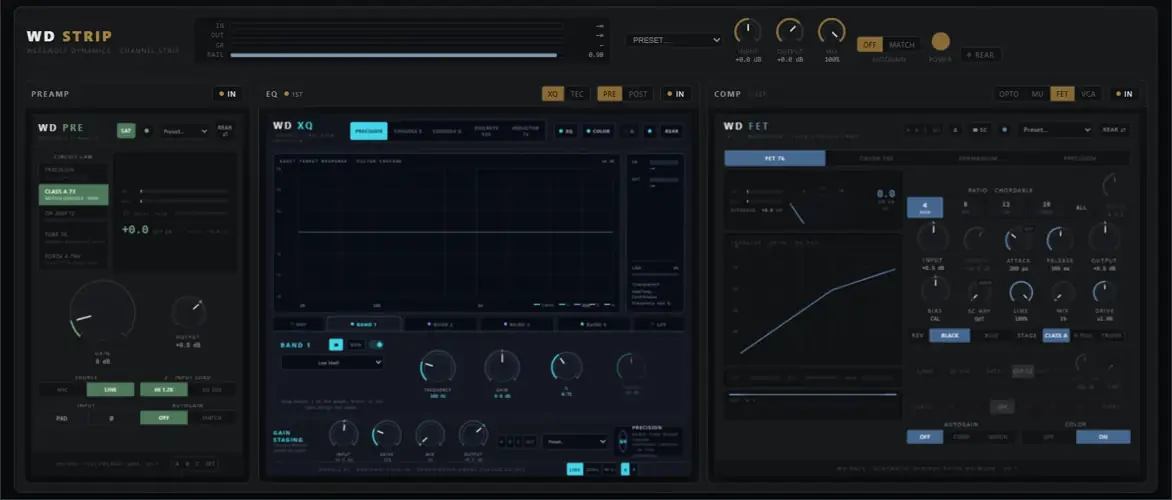This screenshot has height=500, width=1172.
Task: Turn the top bar INPUT knob
Action: pos(747,31)
